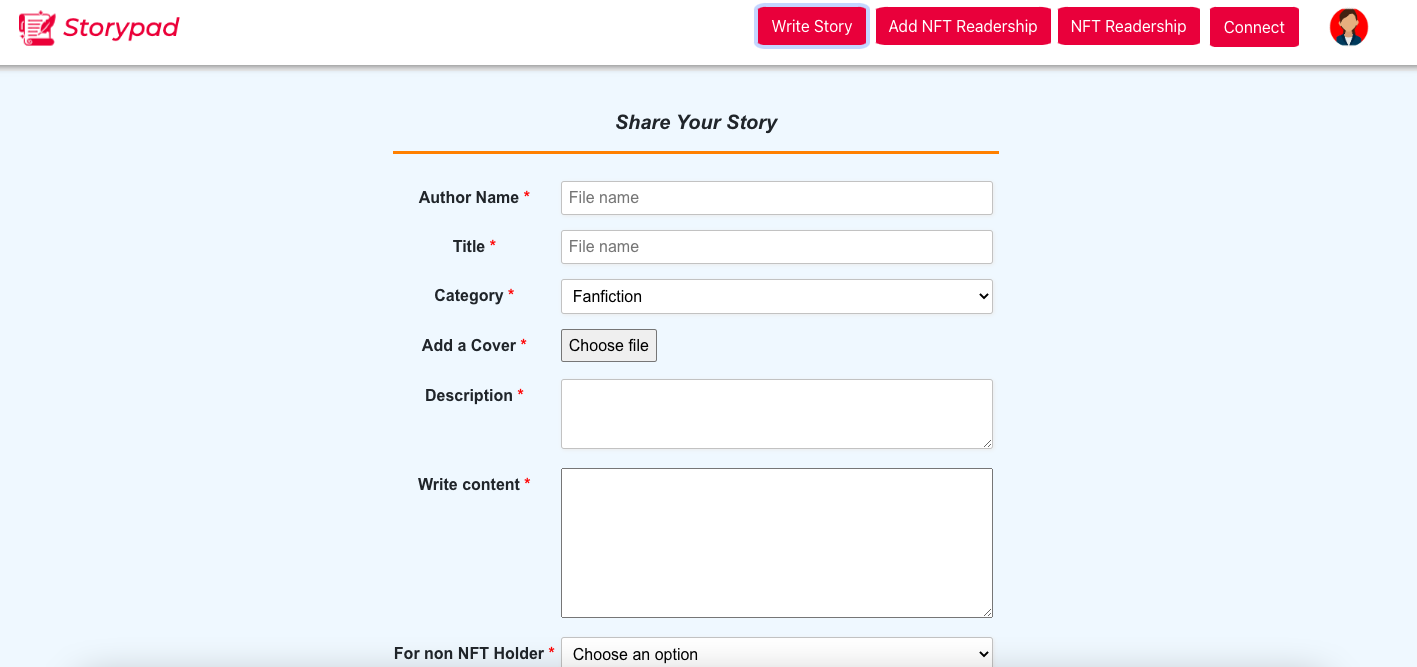Image resolution: width=1417 pixels, height=667 pixels.
Task: Open the user profile avatar icon
Action: pyautogui.click(x=1349, y=27)
